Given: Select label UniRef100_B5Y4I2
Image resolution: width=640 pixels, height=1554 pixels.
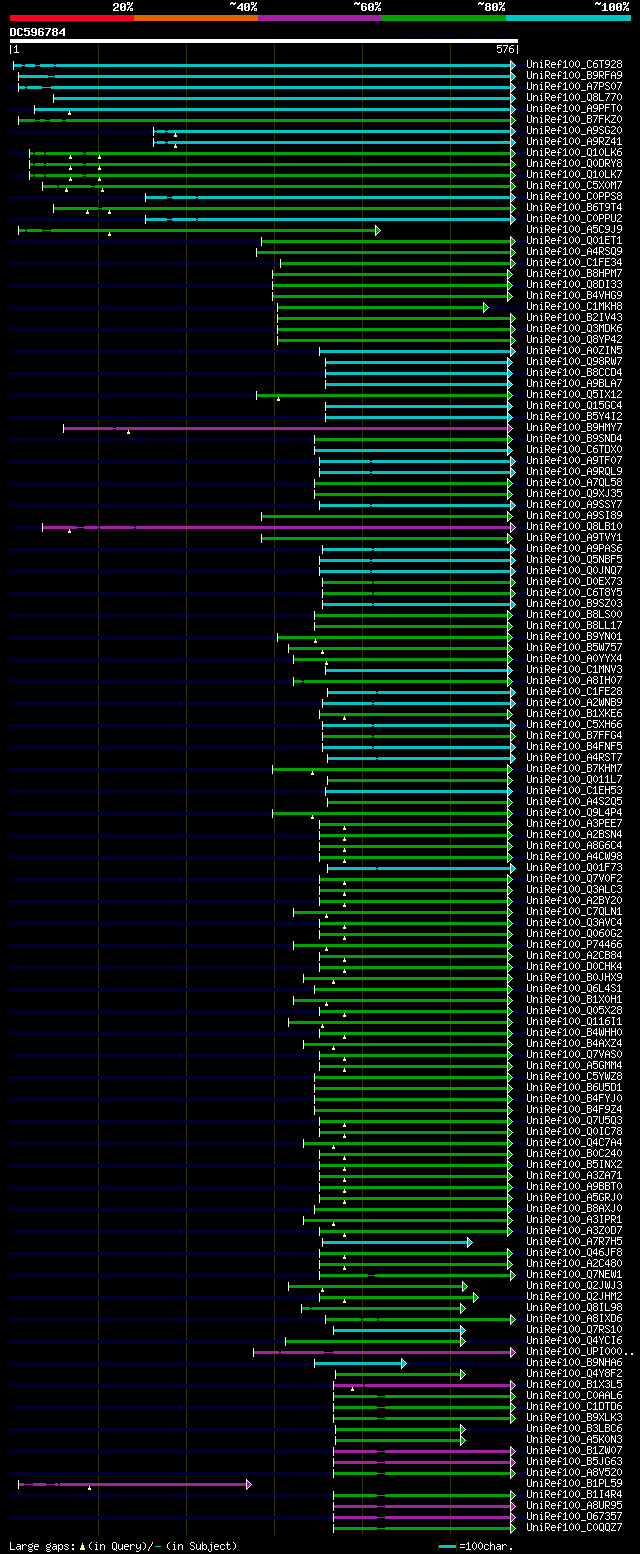Looking at the screenshot, I should [x=574, y=417].
